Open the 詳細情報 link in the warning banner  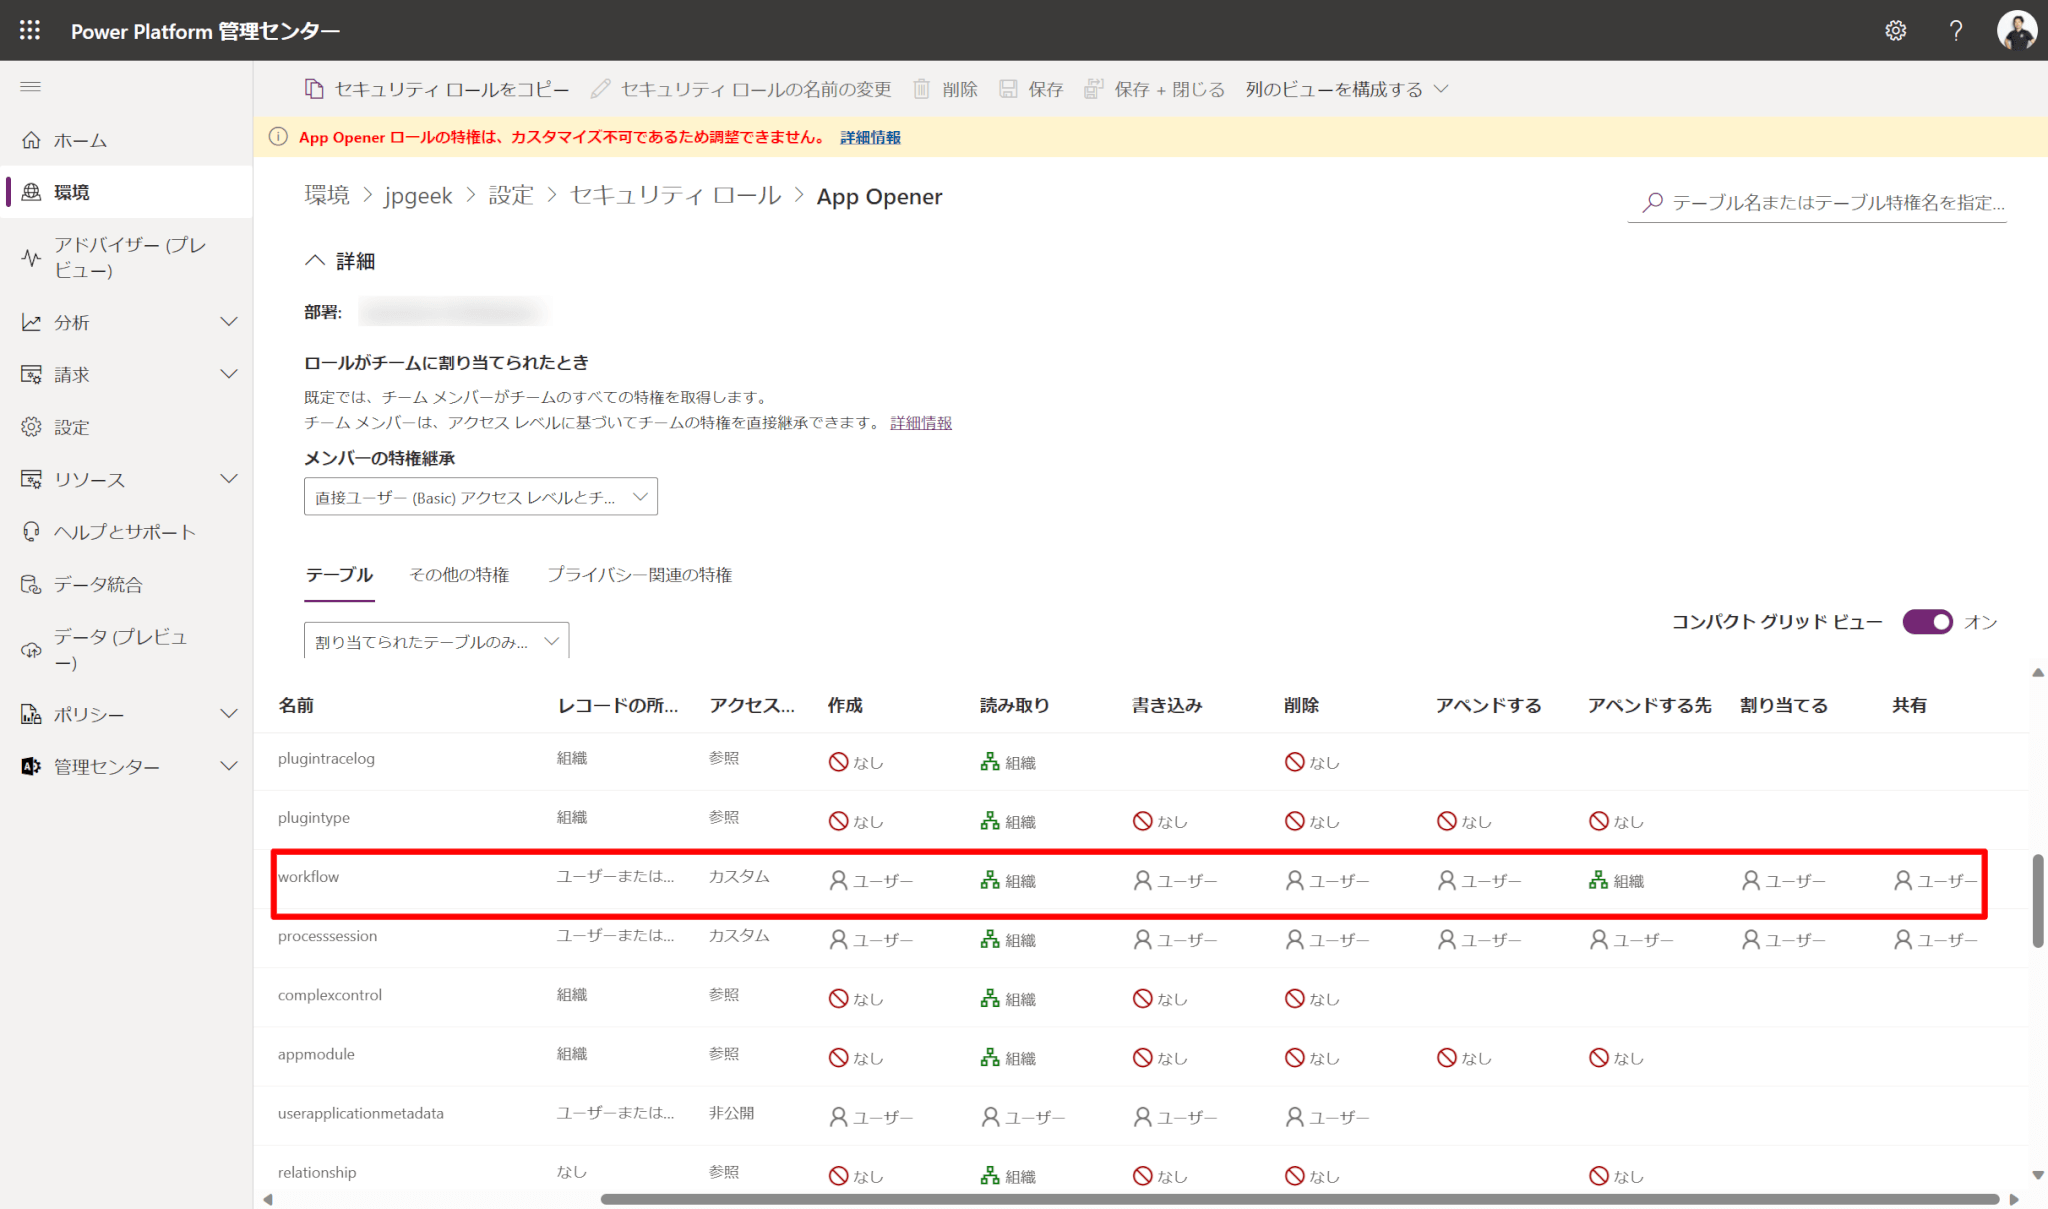[x=868, y=137]
